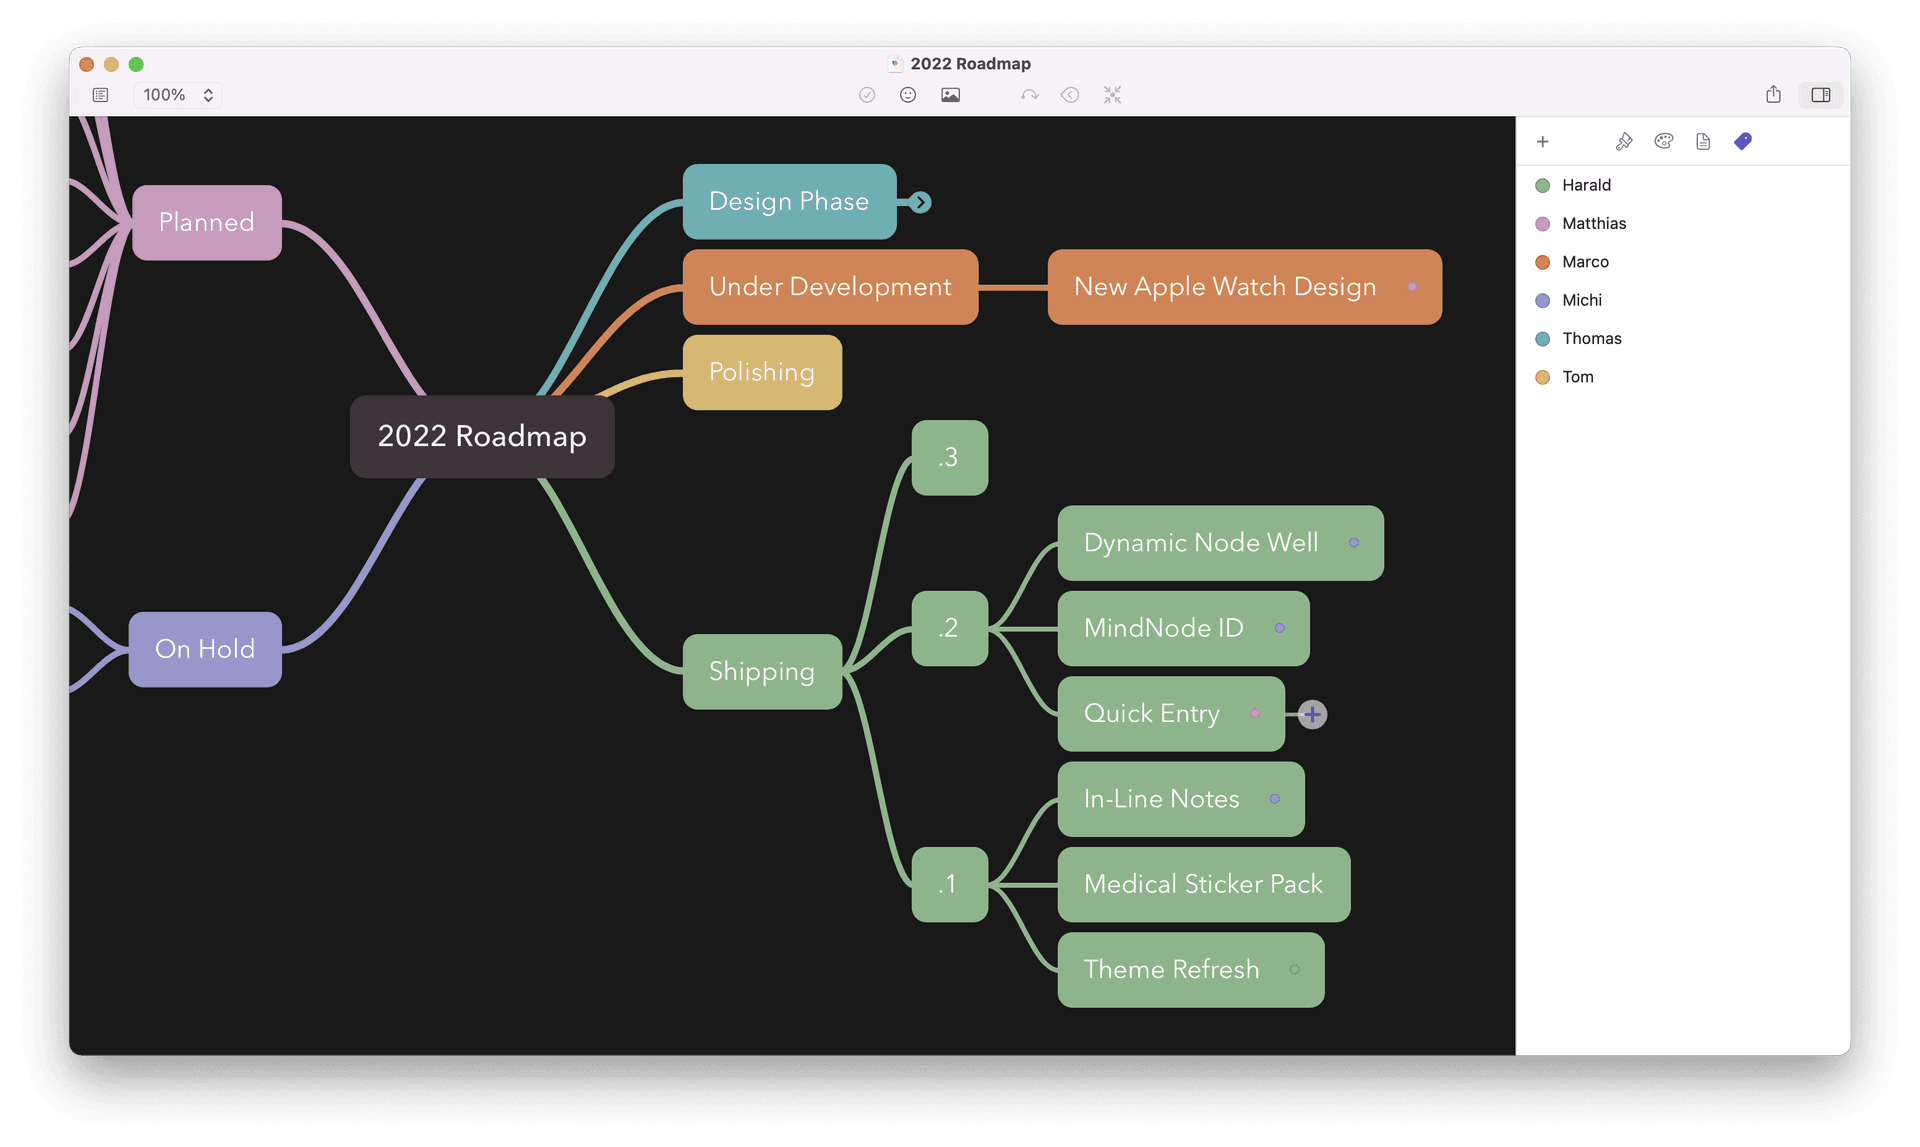
Task: Open the sticker/emoji picker in the toolbar
Action: (x=908, y=94)
